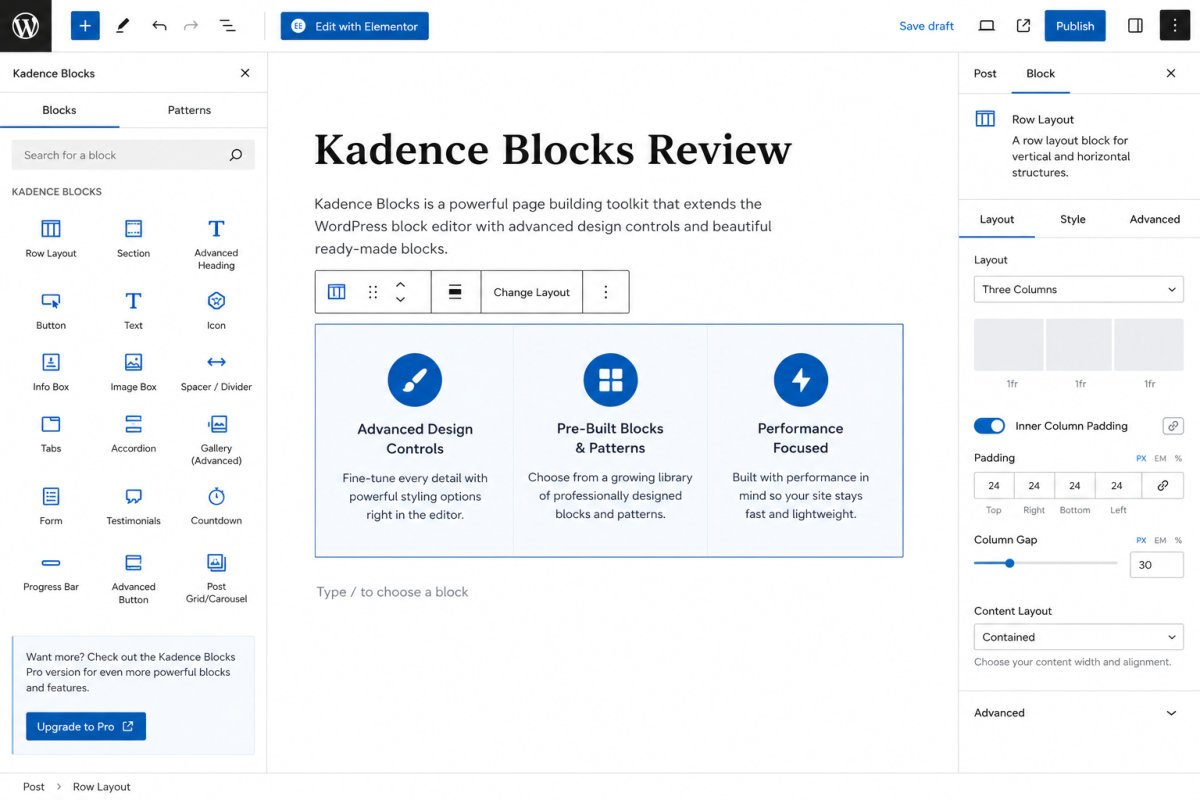Switch to the Patterns tab

189,110
